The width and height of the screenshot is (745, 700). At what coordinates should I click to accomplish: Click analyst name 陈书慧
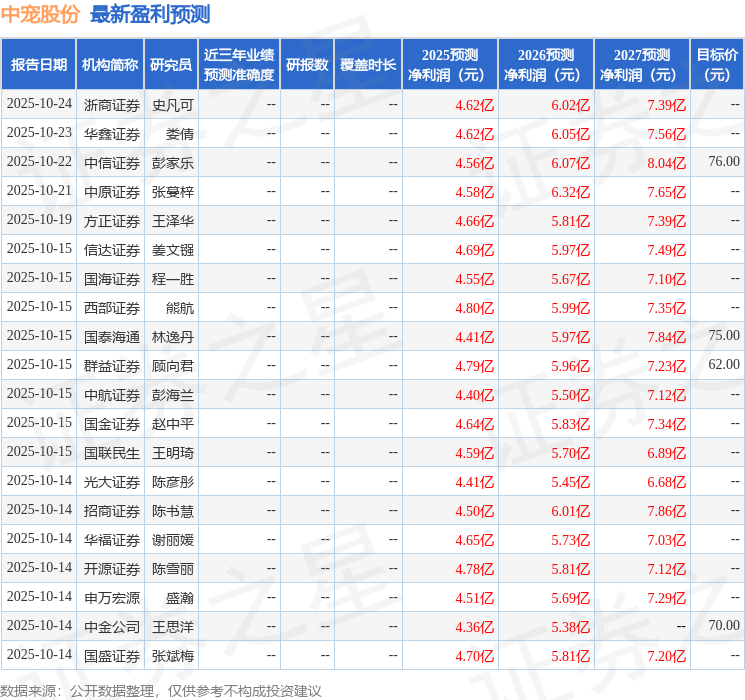point(173,511)
